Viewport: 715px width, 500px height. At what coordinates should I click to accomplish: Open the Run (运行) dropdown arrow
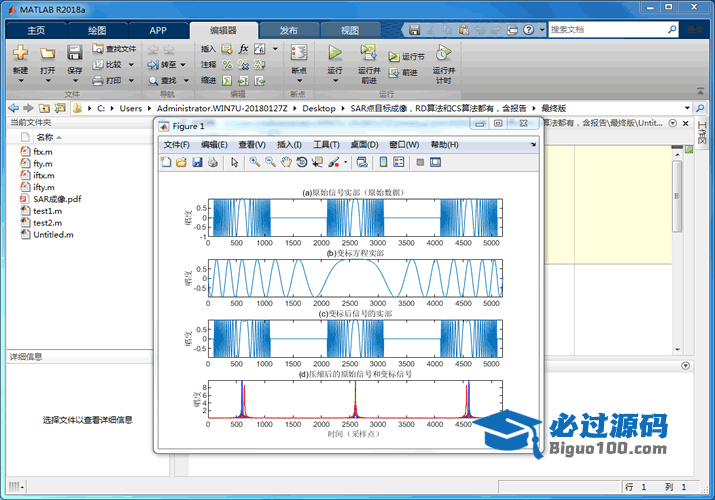tap(335, 81)
